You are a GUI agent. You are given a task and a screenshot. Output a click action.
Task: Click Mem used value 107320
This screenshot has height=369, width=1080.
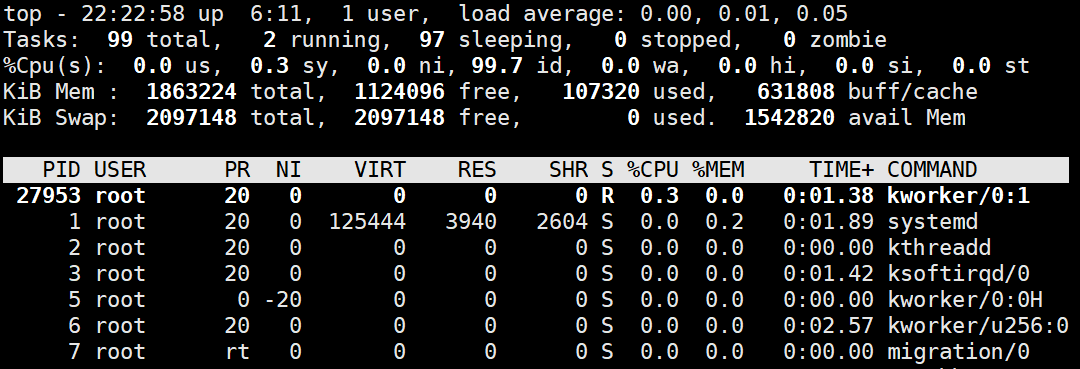click(601, 92)
